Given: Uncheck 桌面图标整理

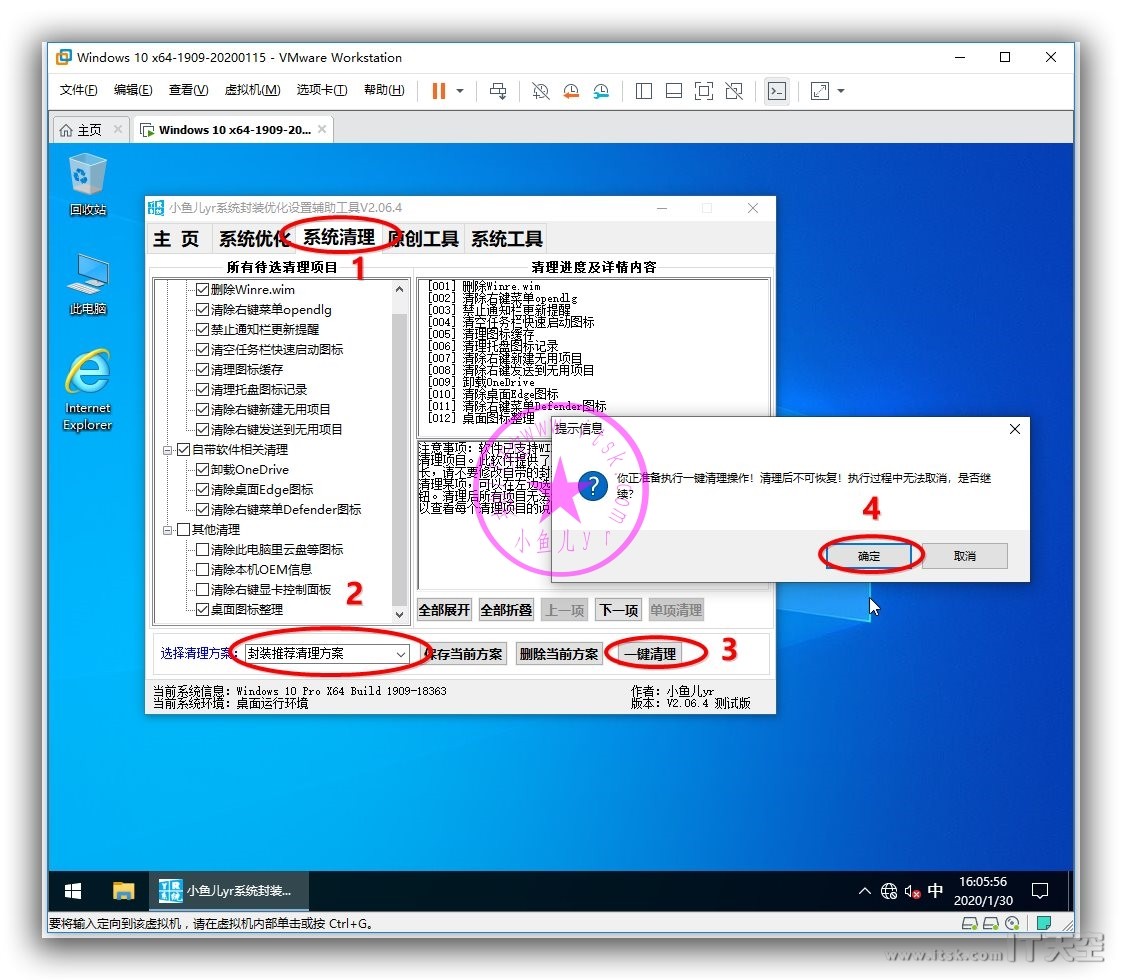Looking at the screenshot, I should click(x=203, y=610).
